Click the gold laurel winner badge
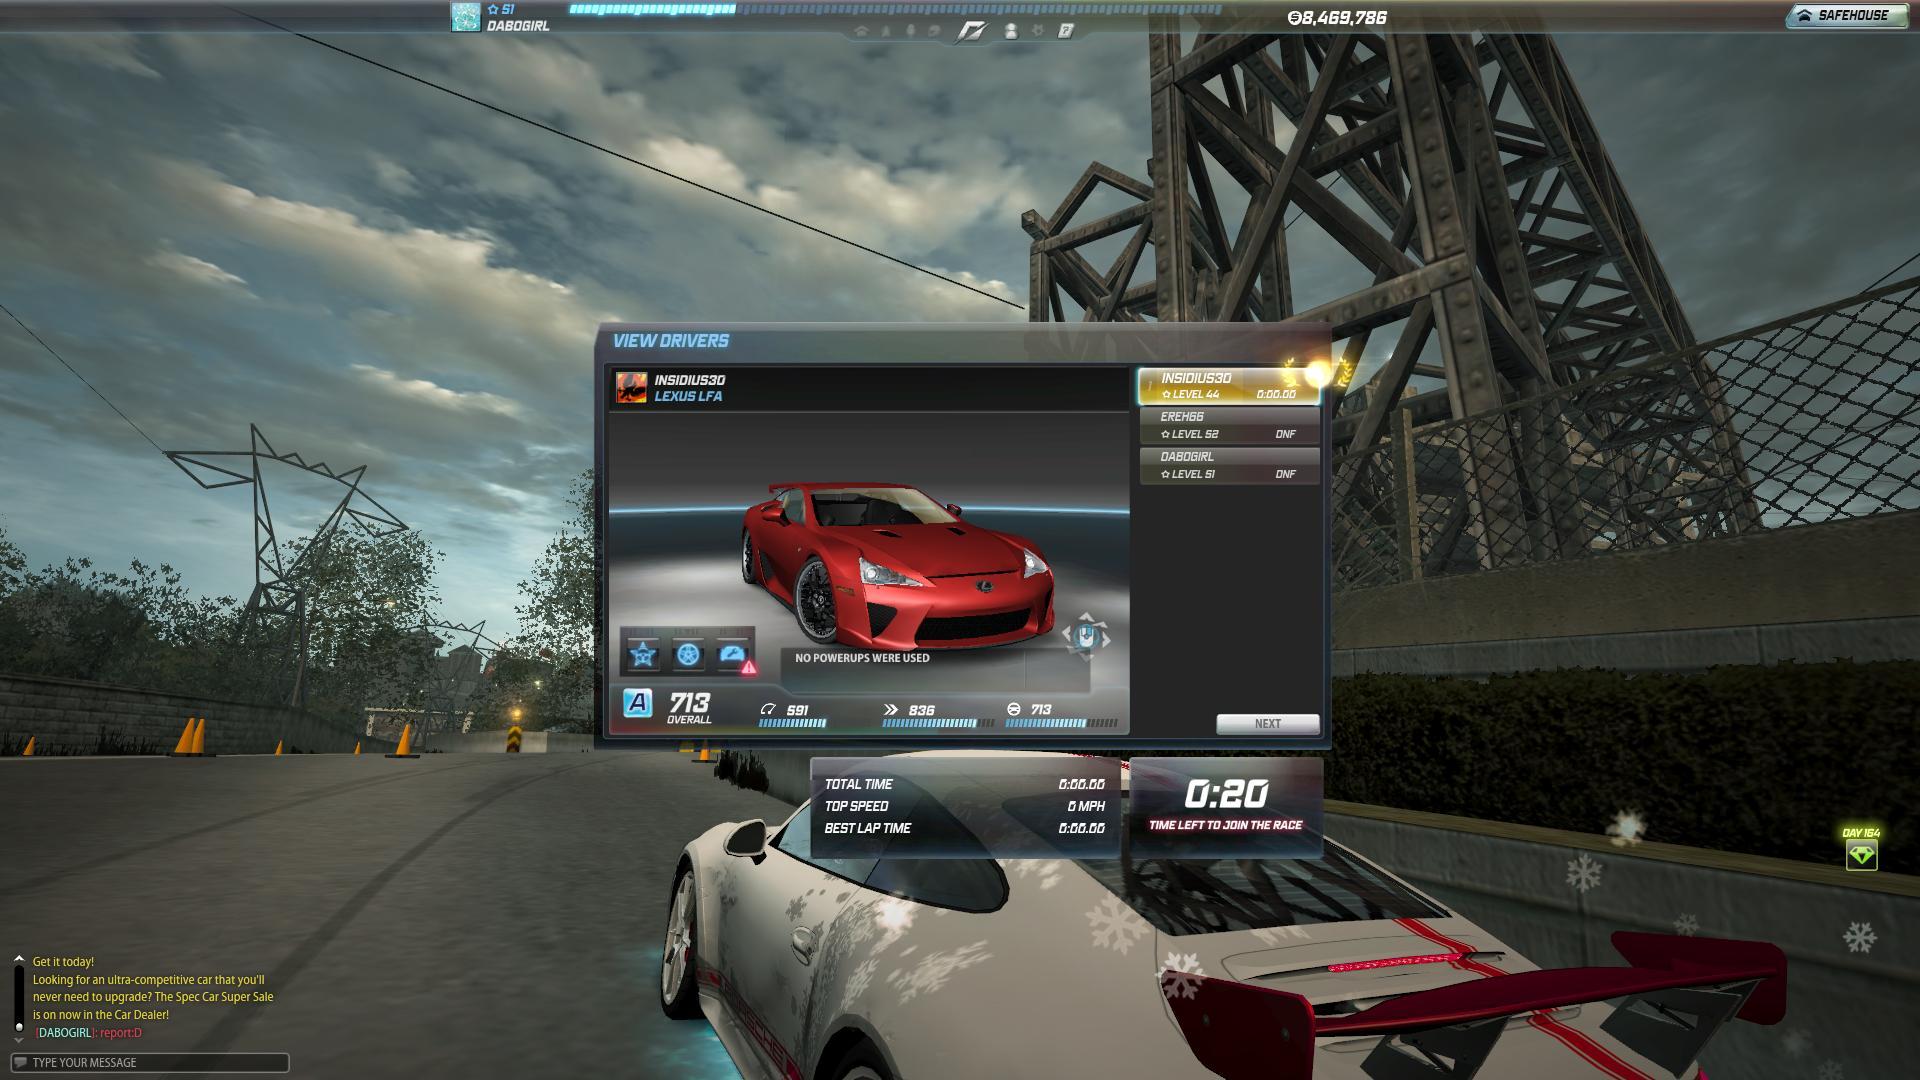This screenshot has height=1080, width=1920. pyautogui.click(x=1318, y=374)
